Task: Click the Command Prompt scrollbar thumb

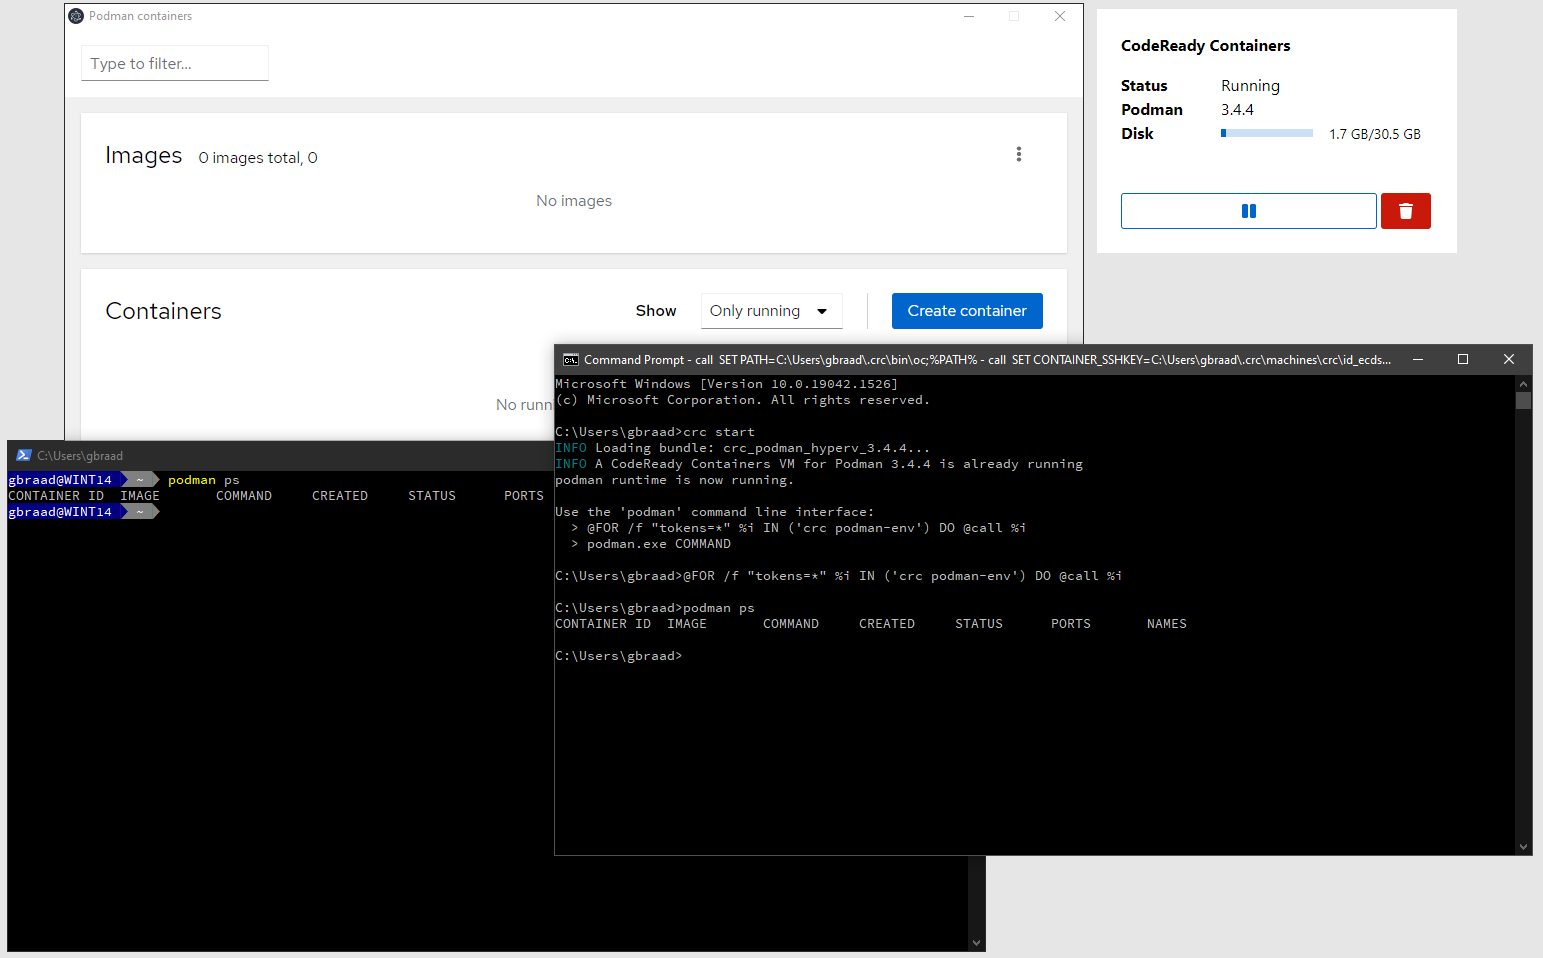Action: click(x=1523, y=401)
